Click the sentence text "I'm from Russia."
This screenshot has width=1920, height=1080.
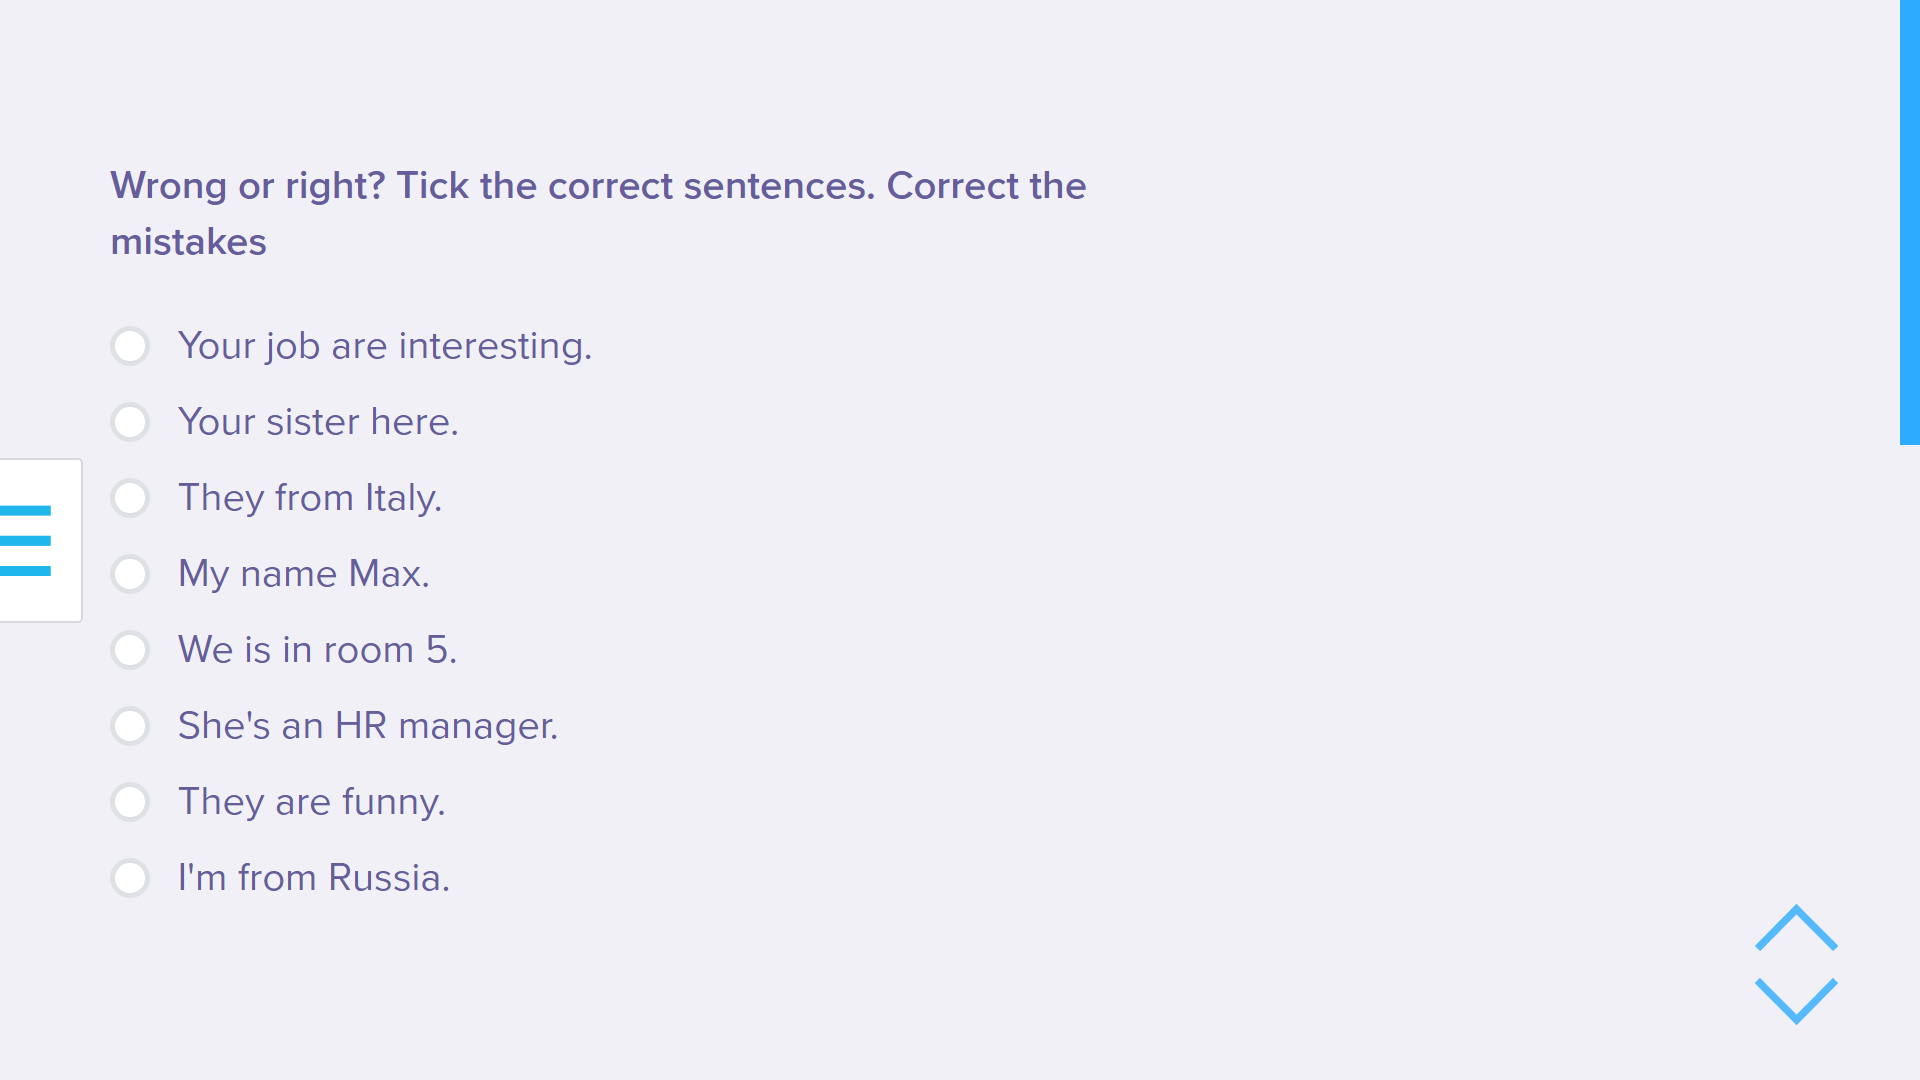pos(314,878)
